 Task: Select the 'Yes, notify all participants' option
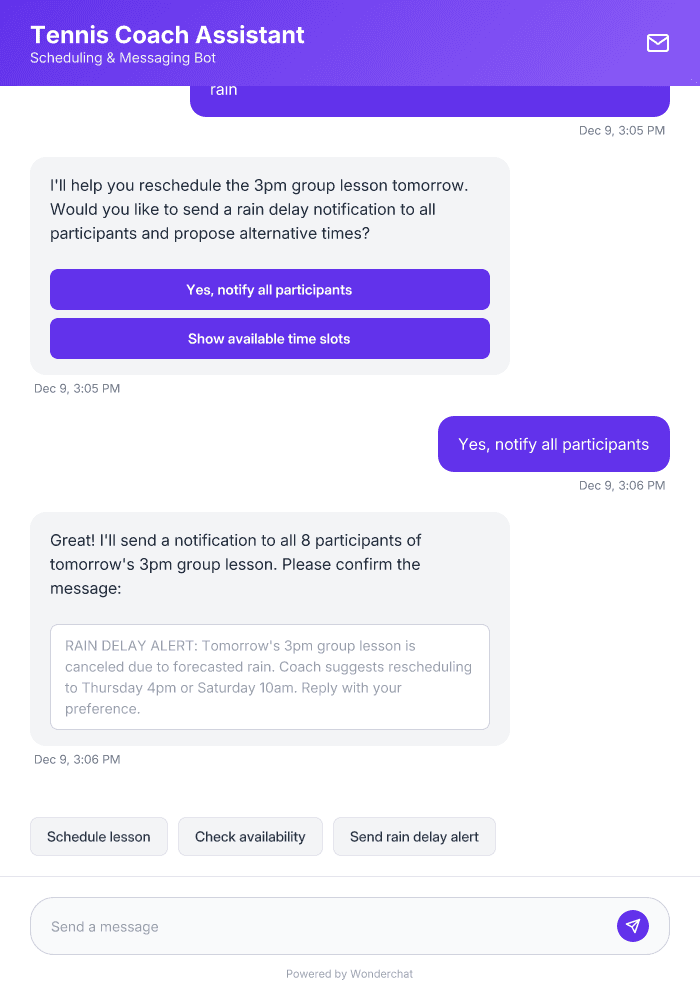click(x=270, y=289)
